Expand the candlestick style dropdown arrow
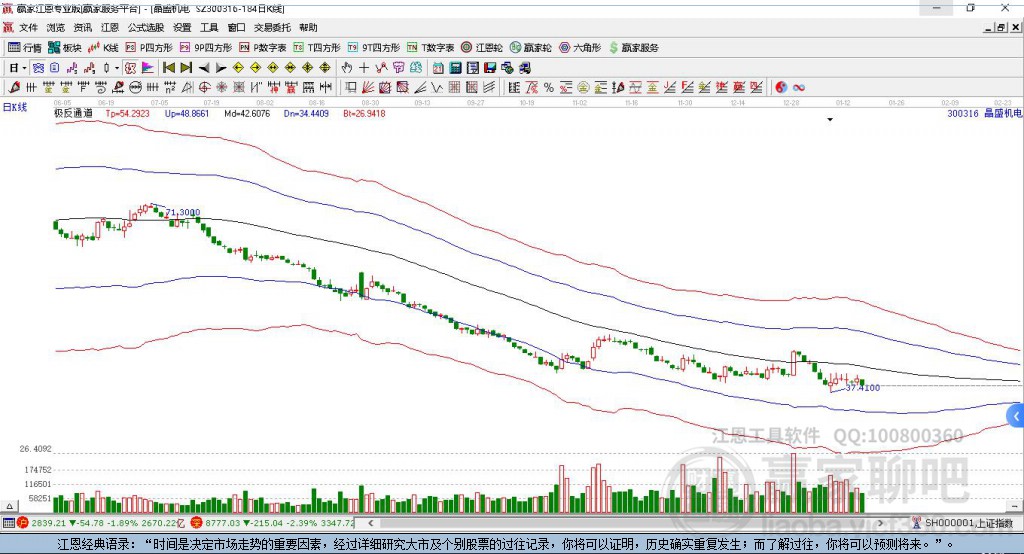This screenshot has height=554, width=1024. (117, 68)
